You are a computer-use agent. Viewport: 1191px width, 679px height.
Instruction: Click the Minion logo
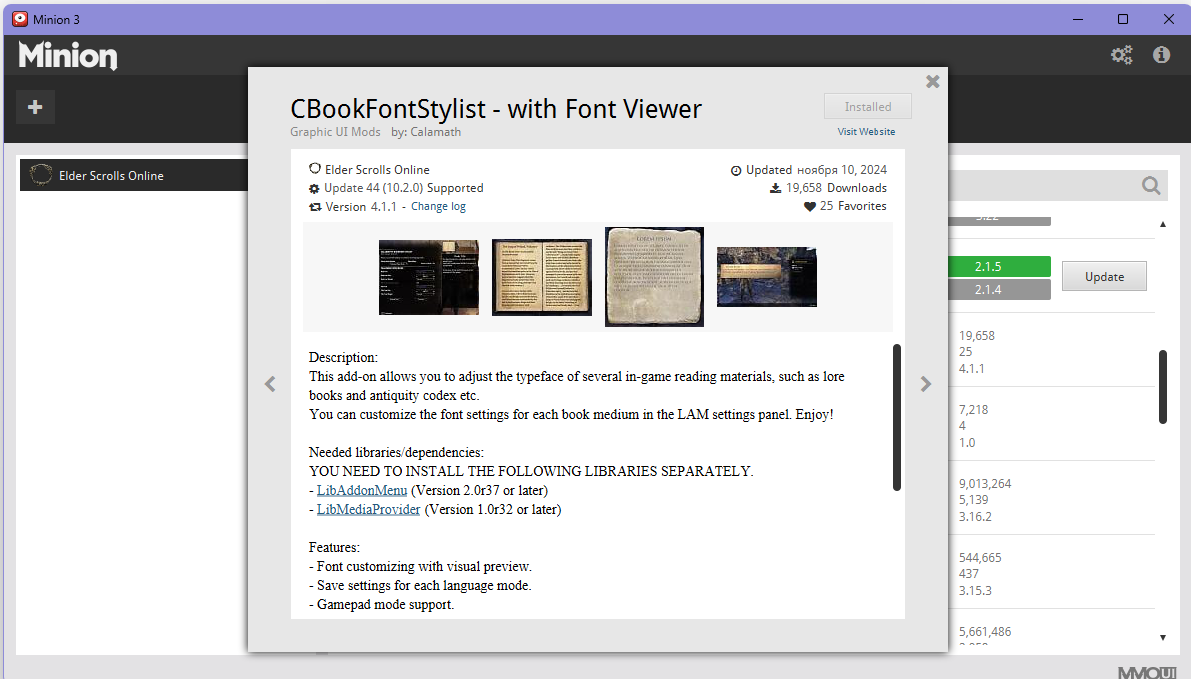tap(68, 55)
